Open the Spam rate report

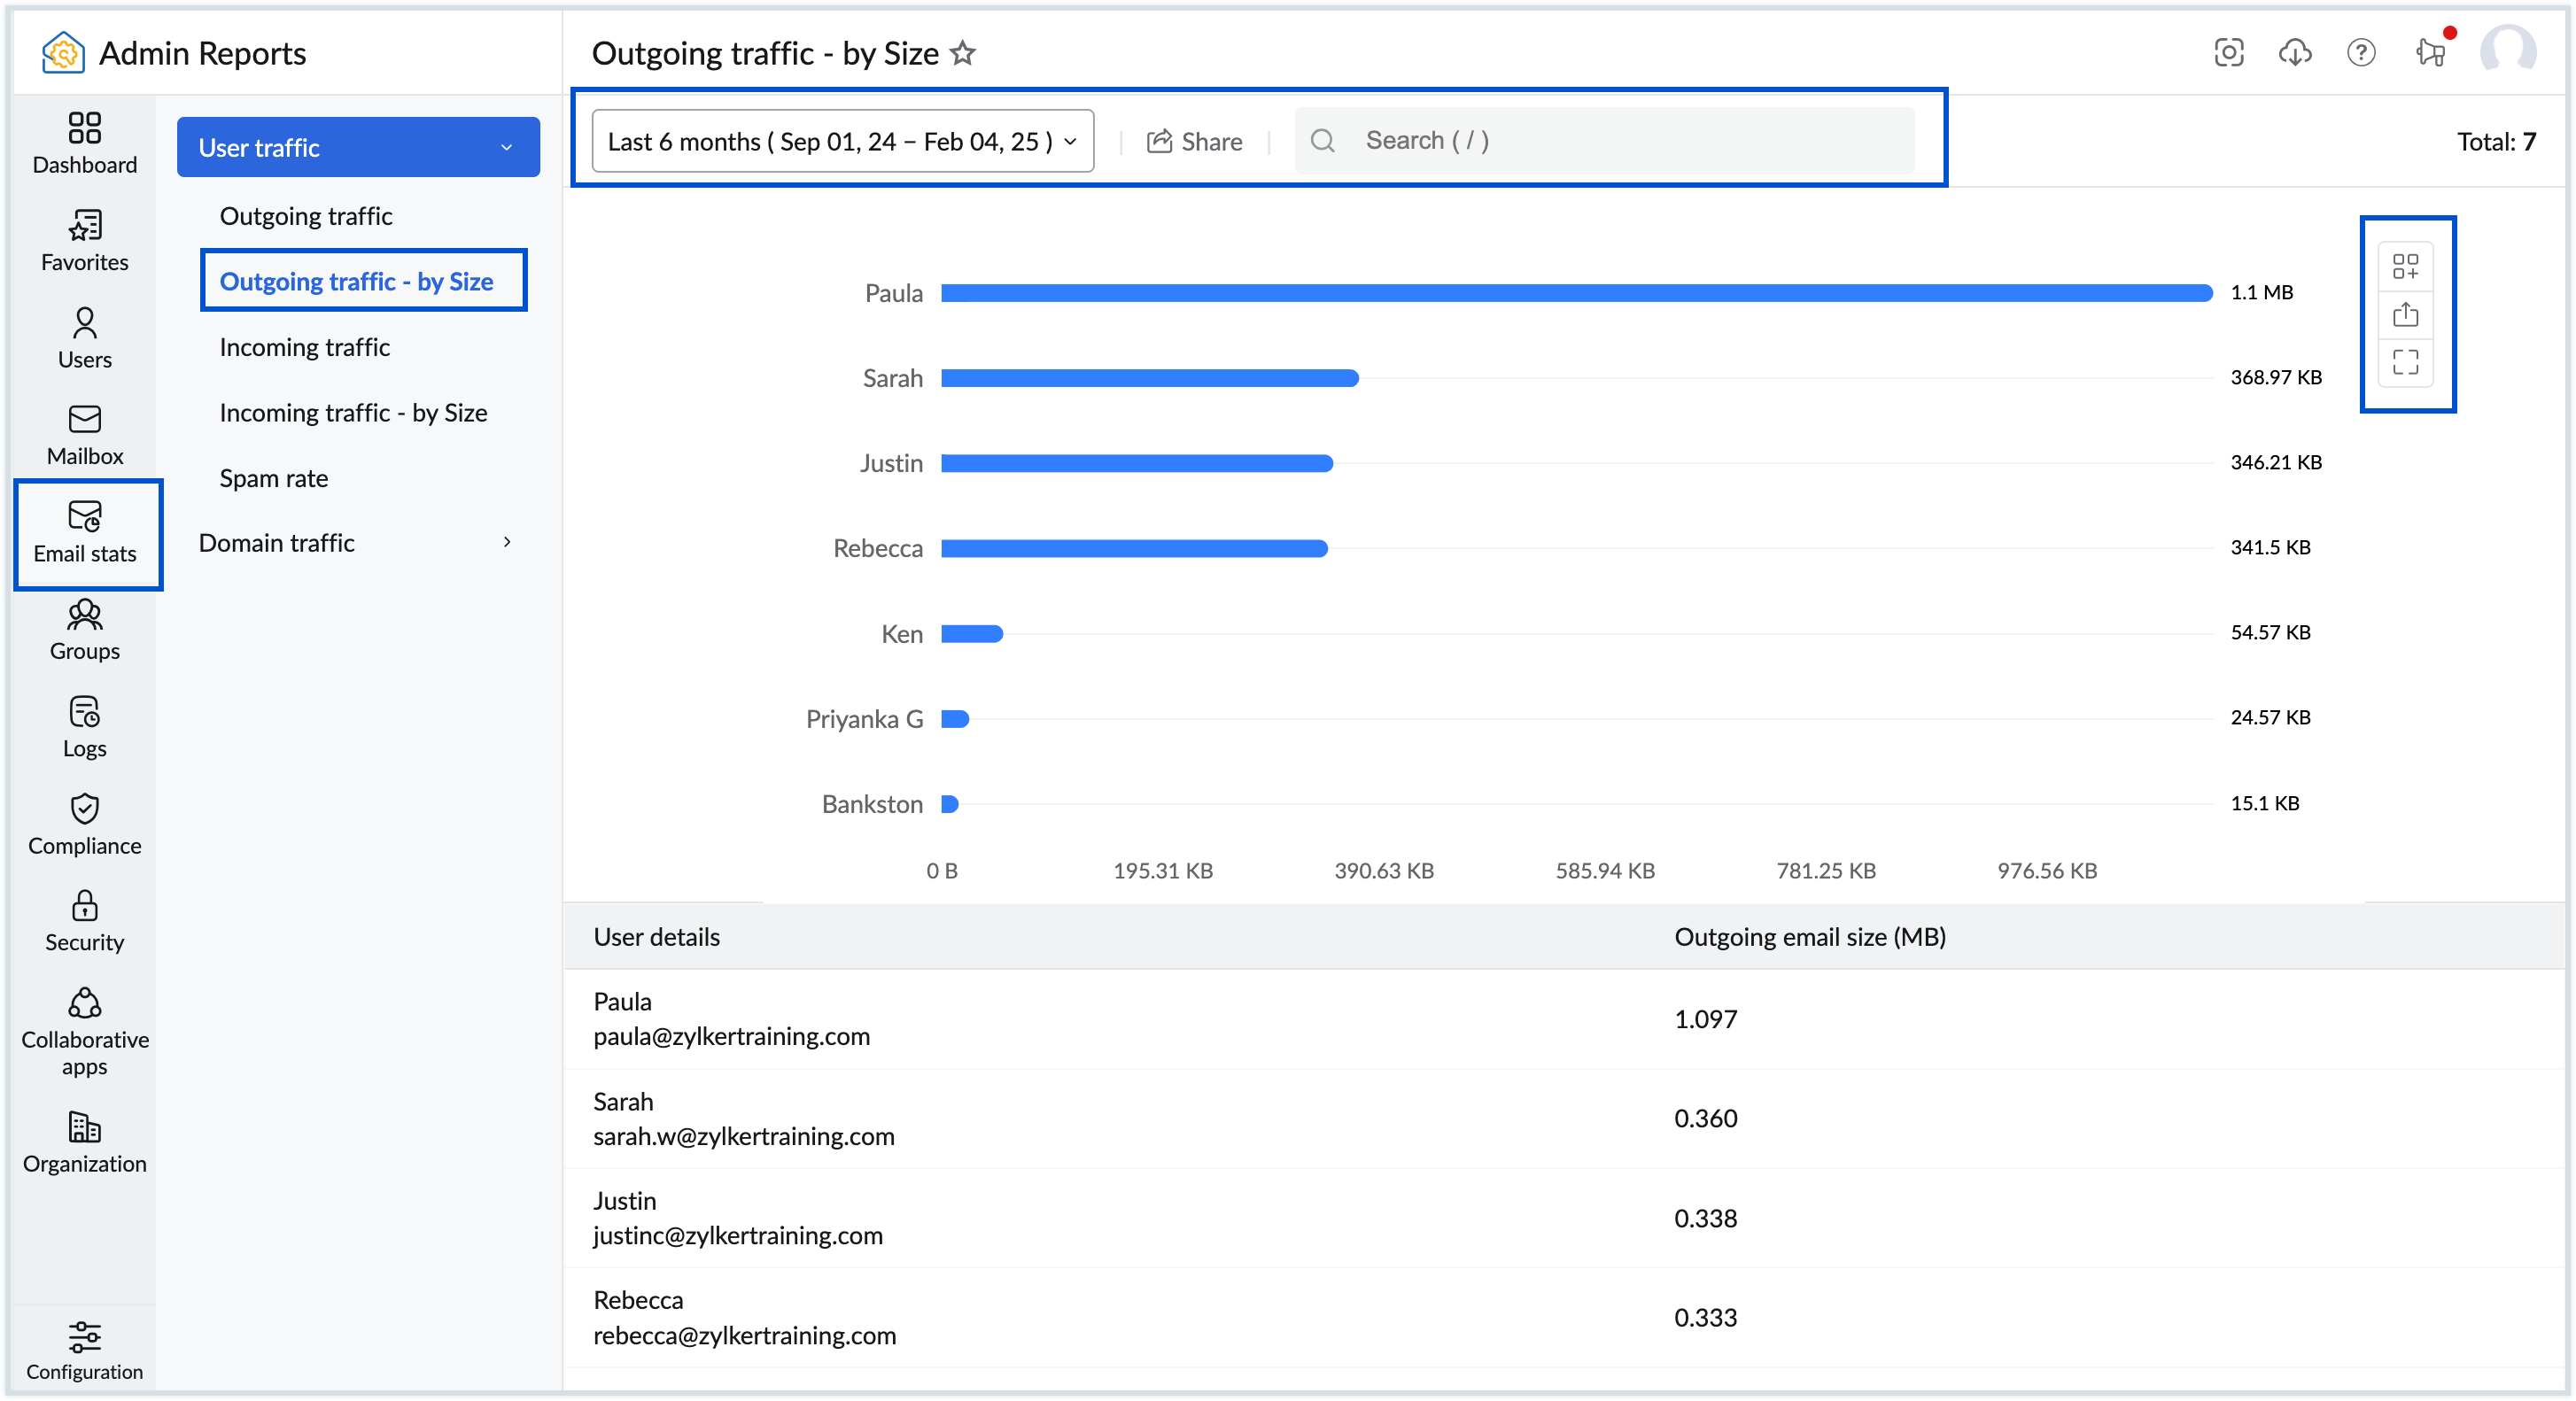click(x=273, y=477)
